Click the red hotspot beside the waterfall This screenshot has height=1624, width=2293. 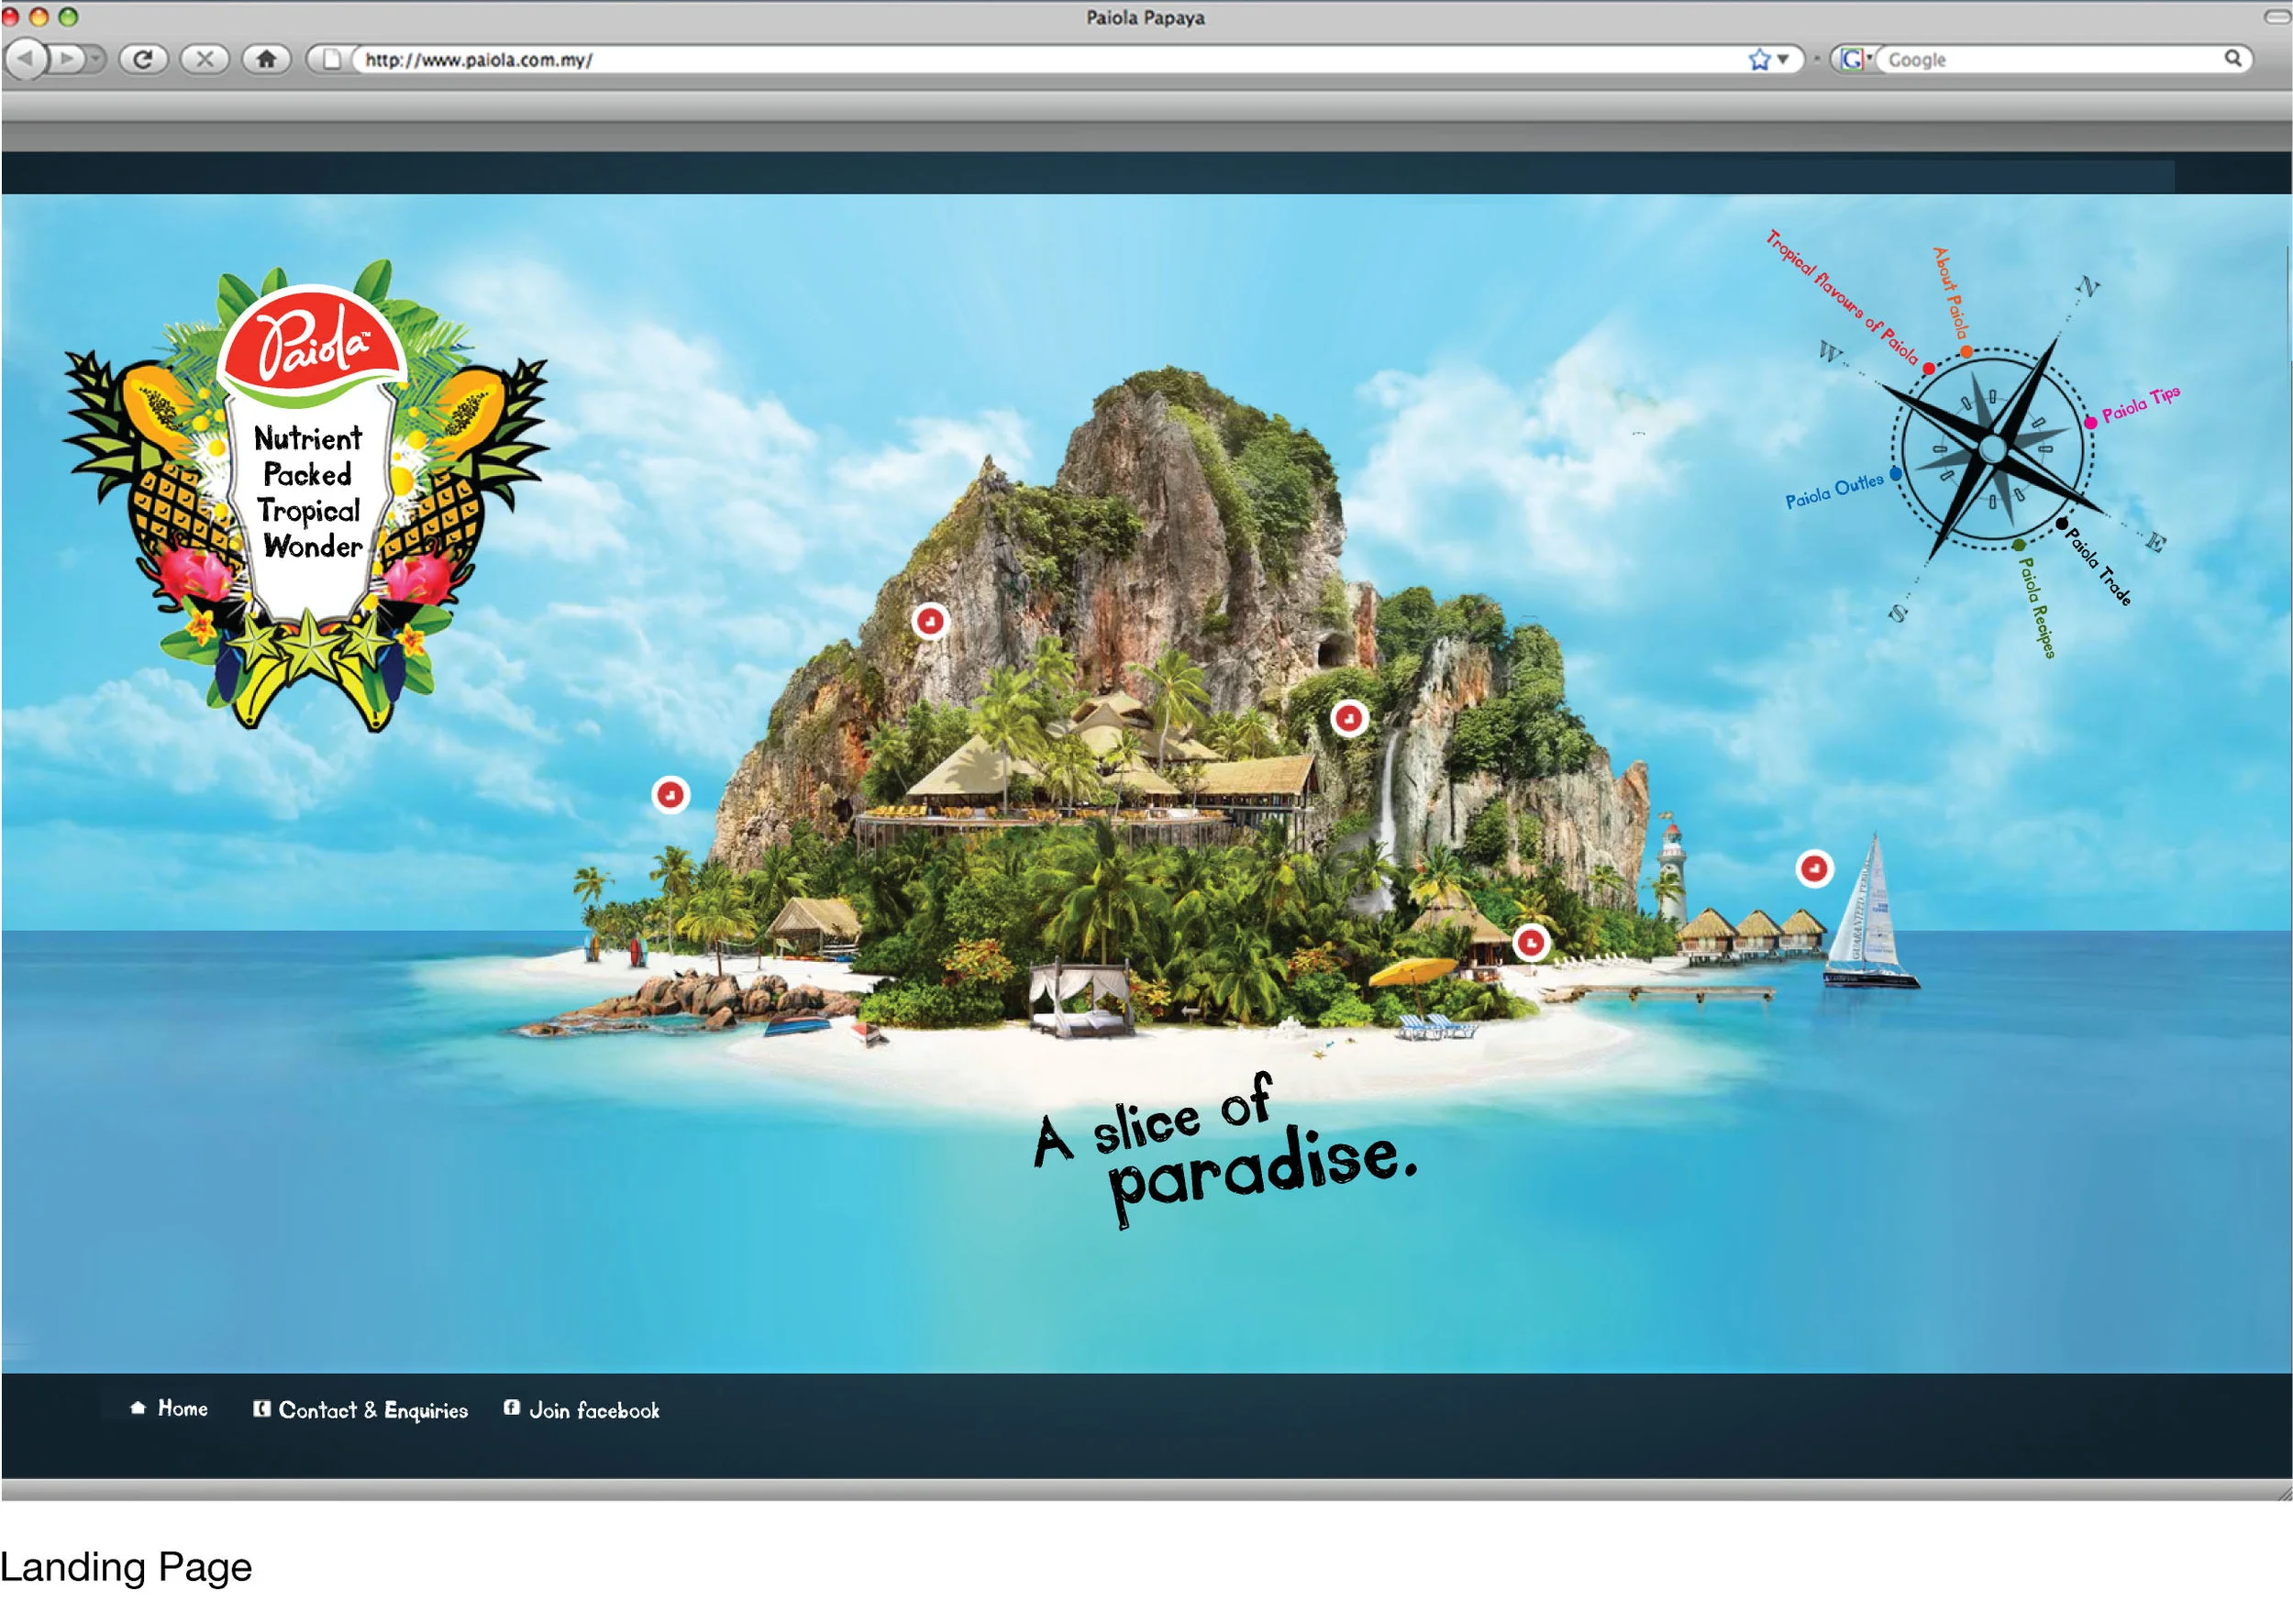click(1349, 718)
